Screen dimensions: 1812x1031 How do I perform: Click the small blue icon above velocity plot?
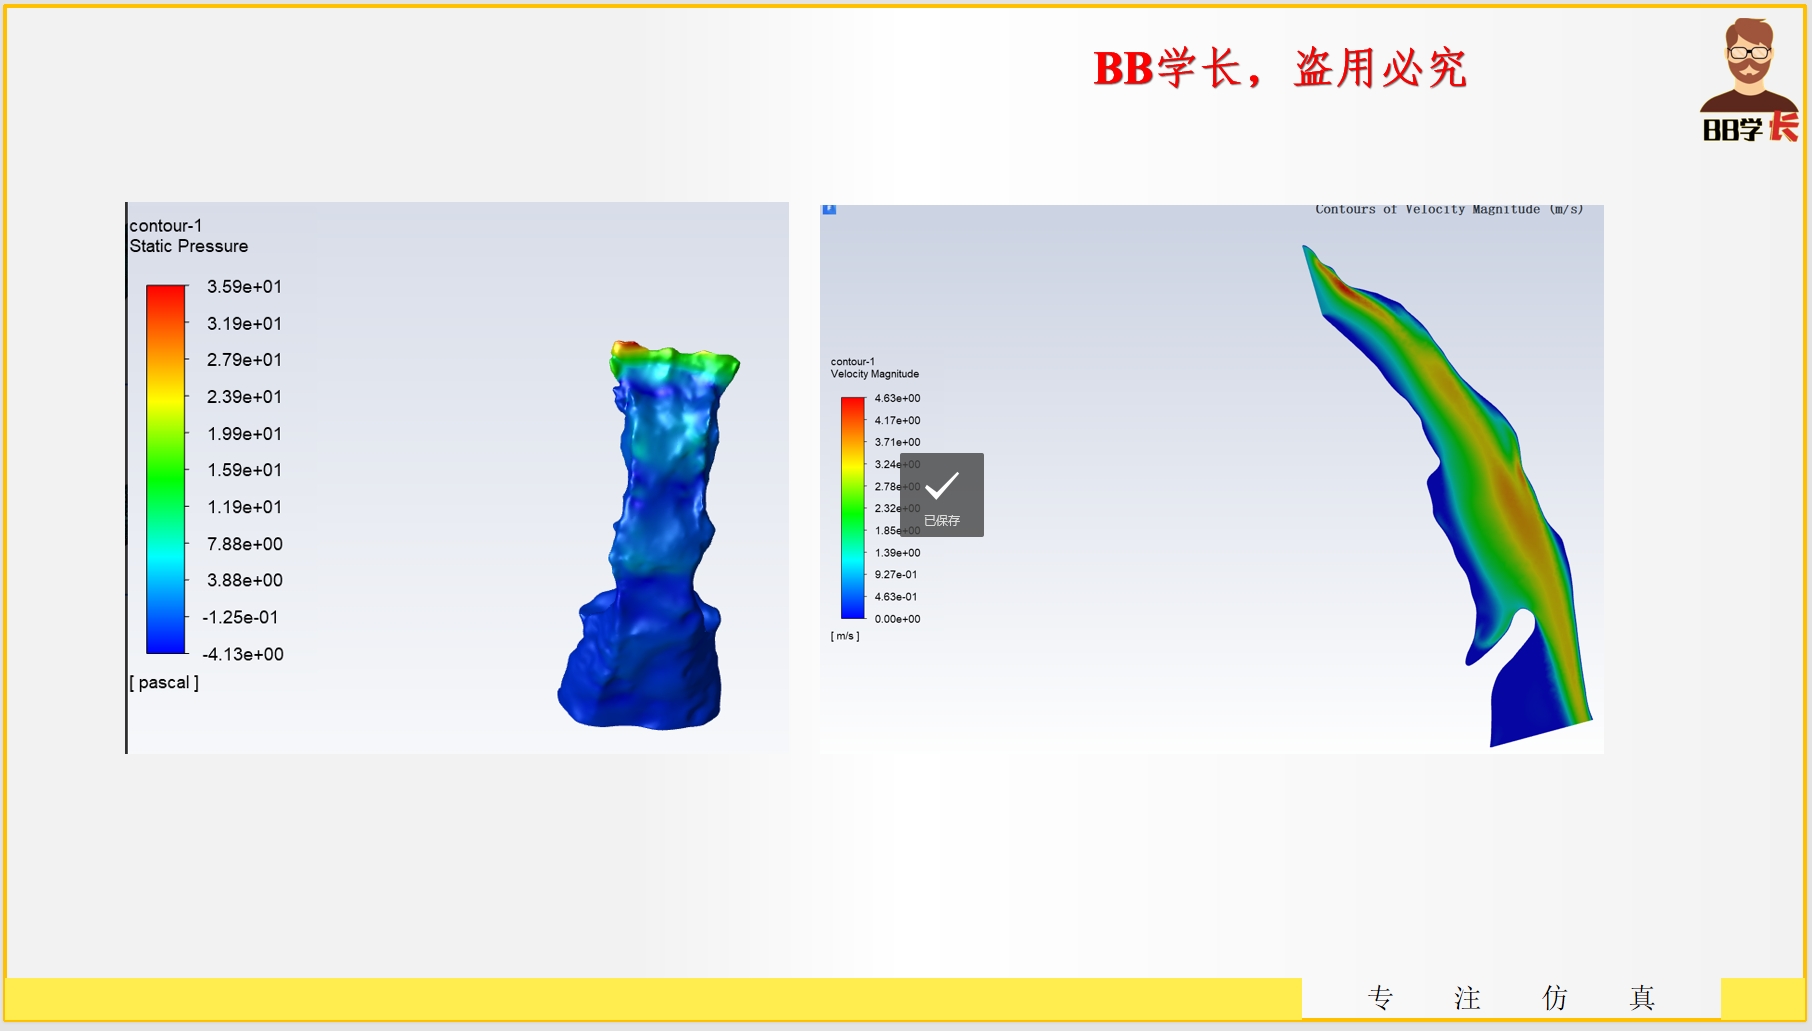[829, 209]
